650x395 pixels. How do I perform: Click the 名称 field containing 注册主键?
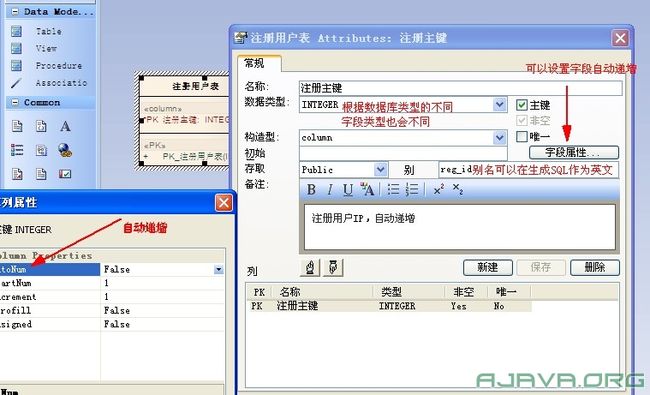point(460,88)
